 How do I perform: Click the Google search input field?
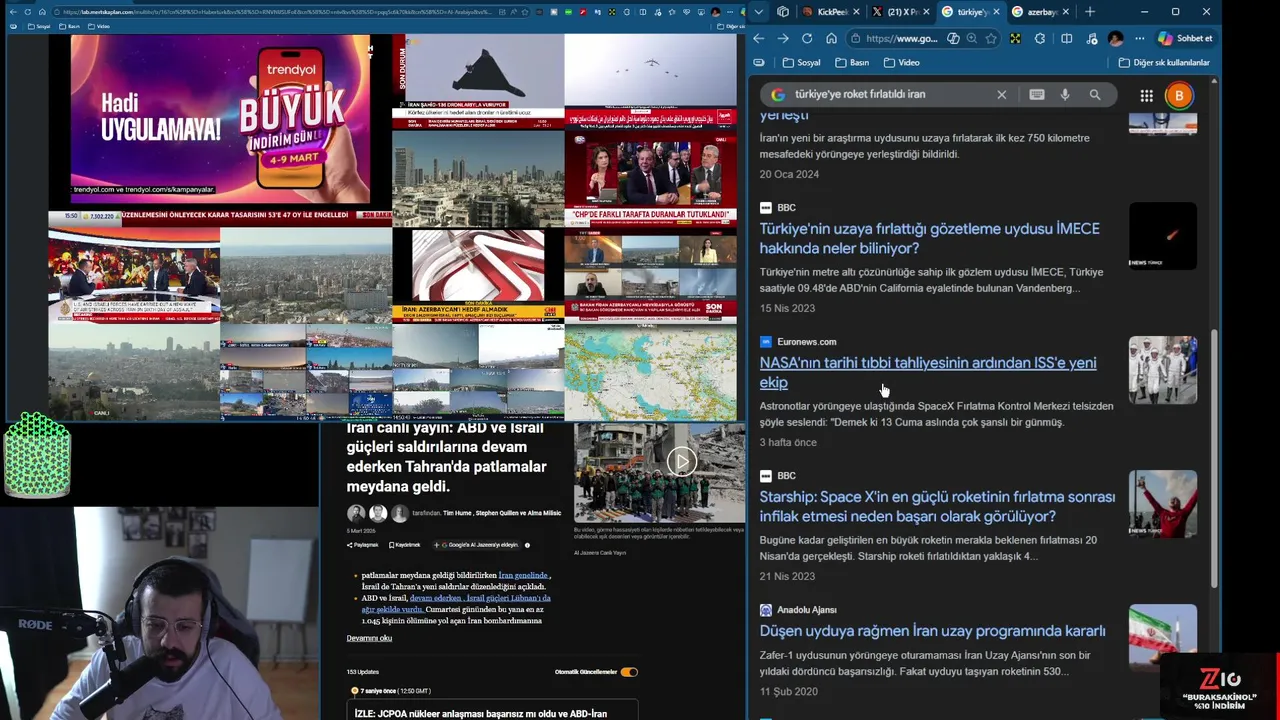point(890,94)
